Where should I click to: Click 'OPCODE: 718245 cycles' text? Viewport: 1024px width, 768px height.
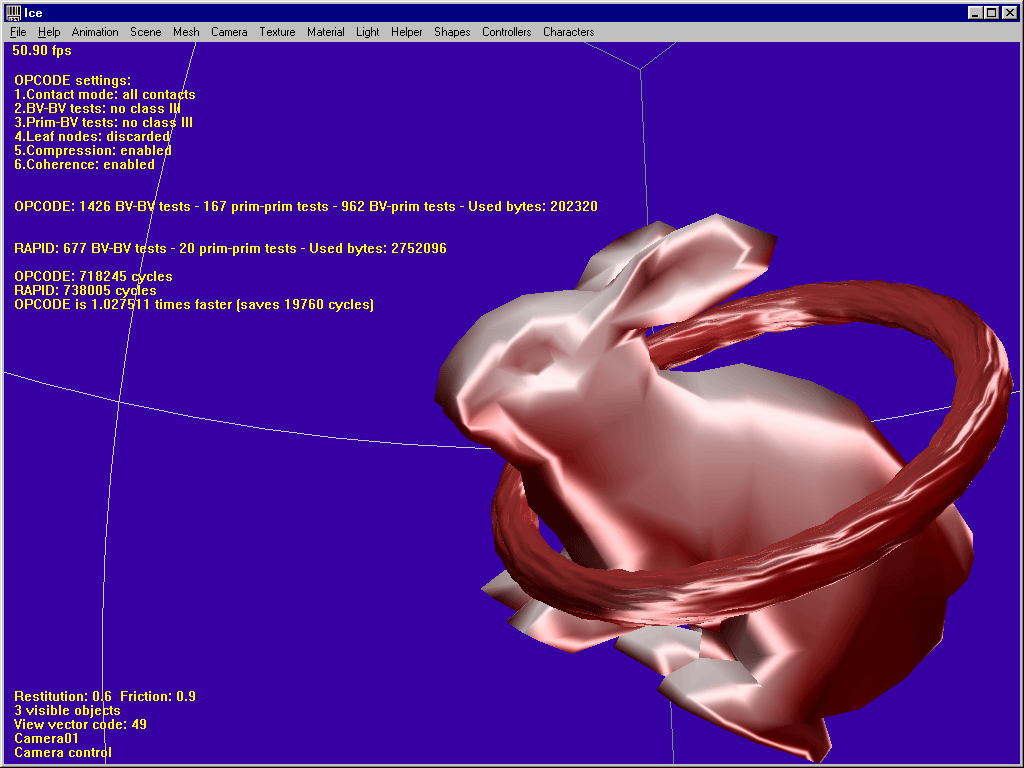[93, 276]
